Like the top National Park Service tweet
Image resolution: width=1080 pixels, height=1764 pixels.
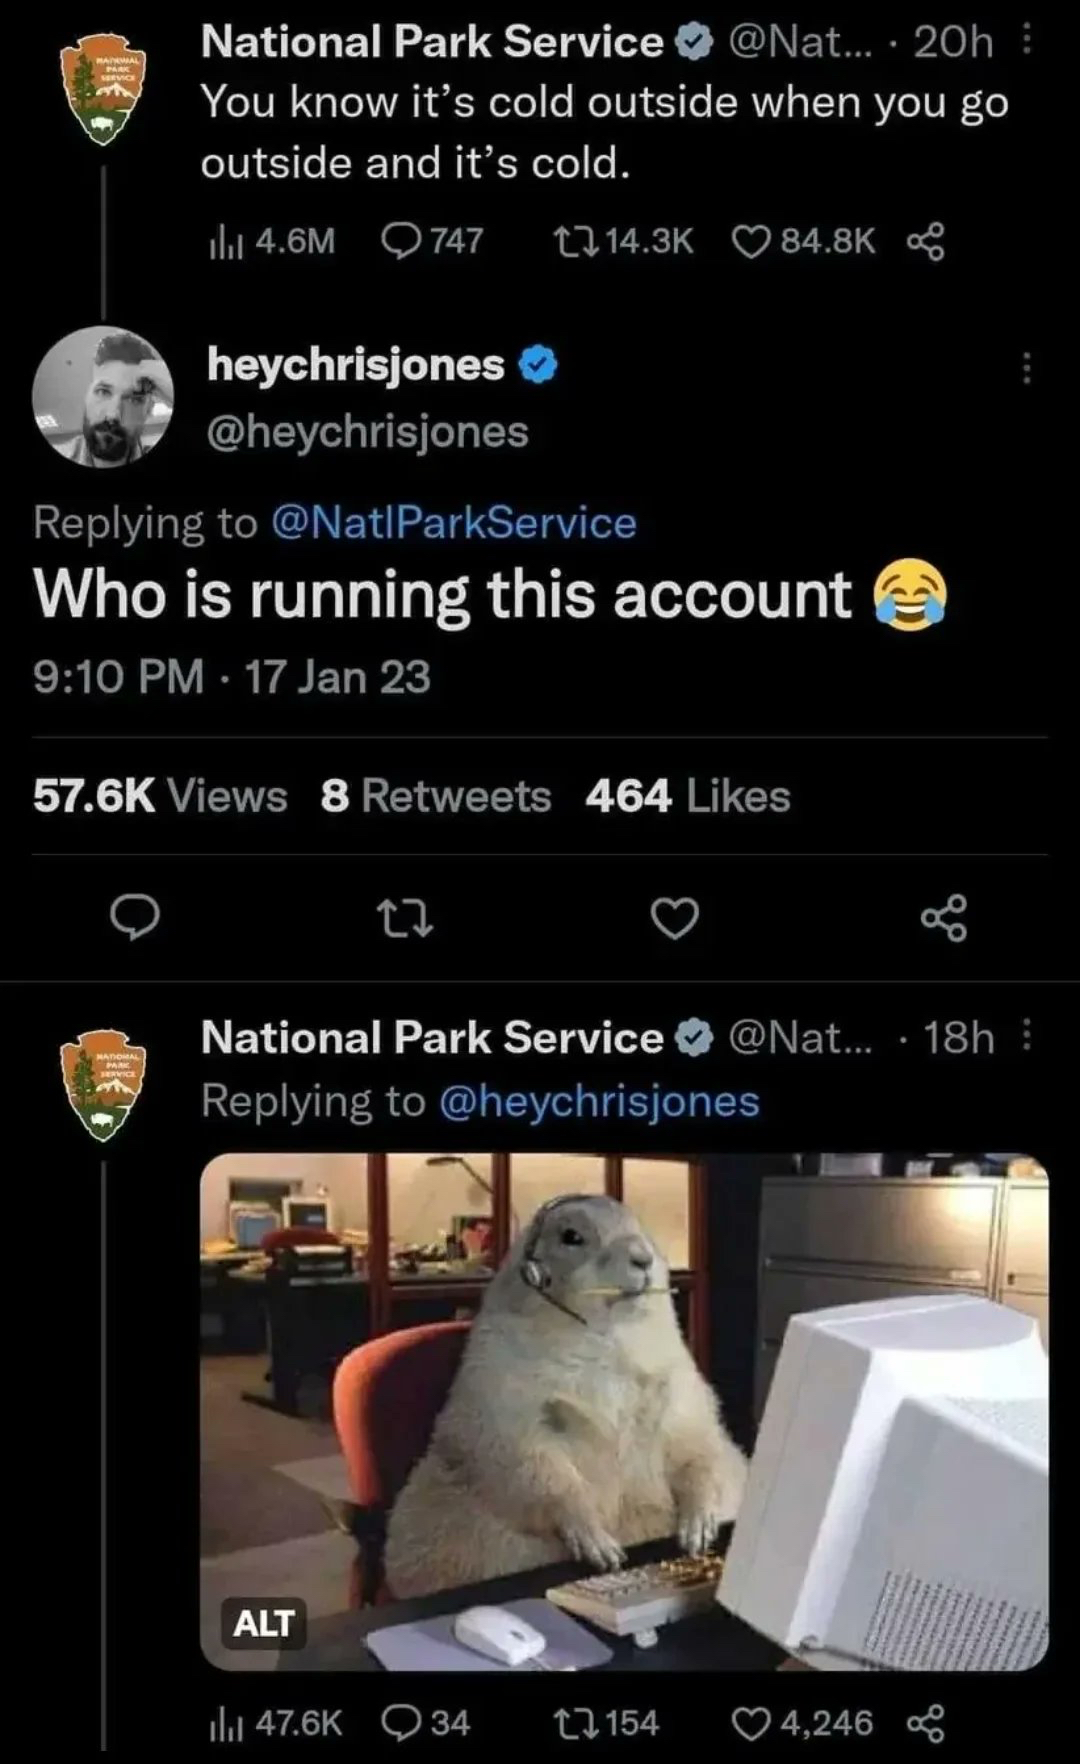[751, 241]
